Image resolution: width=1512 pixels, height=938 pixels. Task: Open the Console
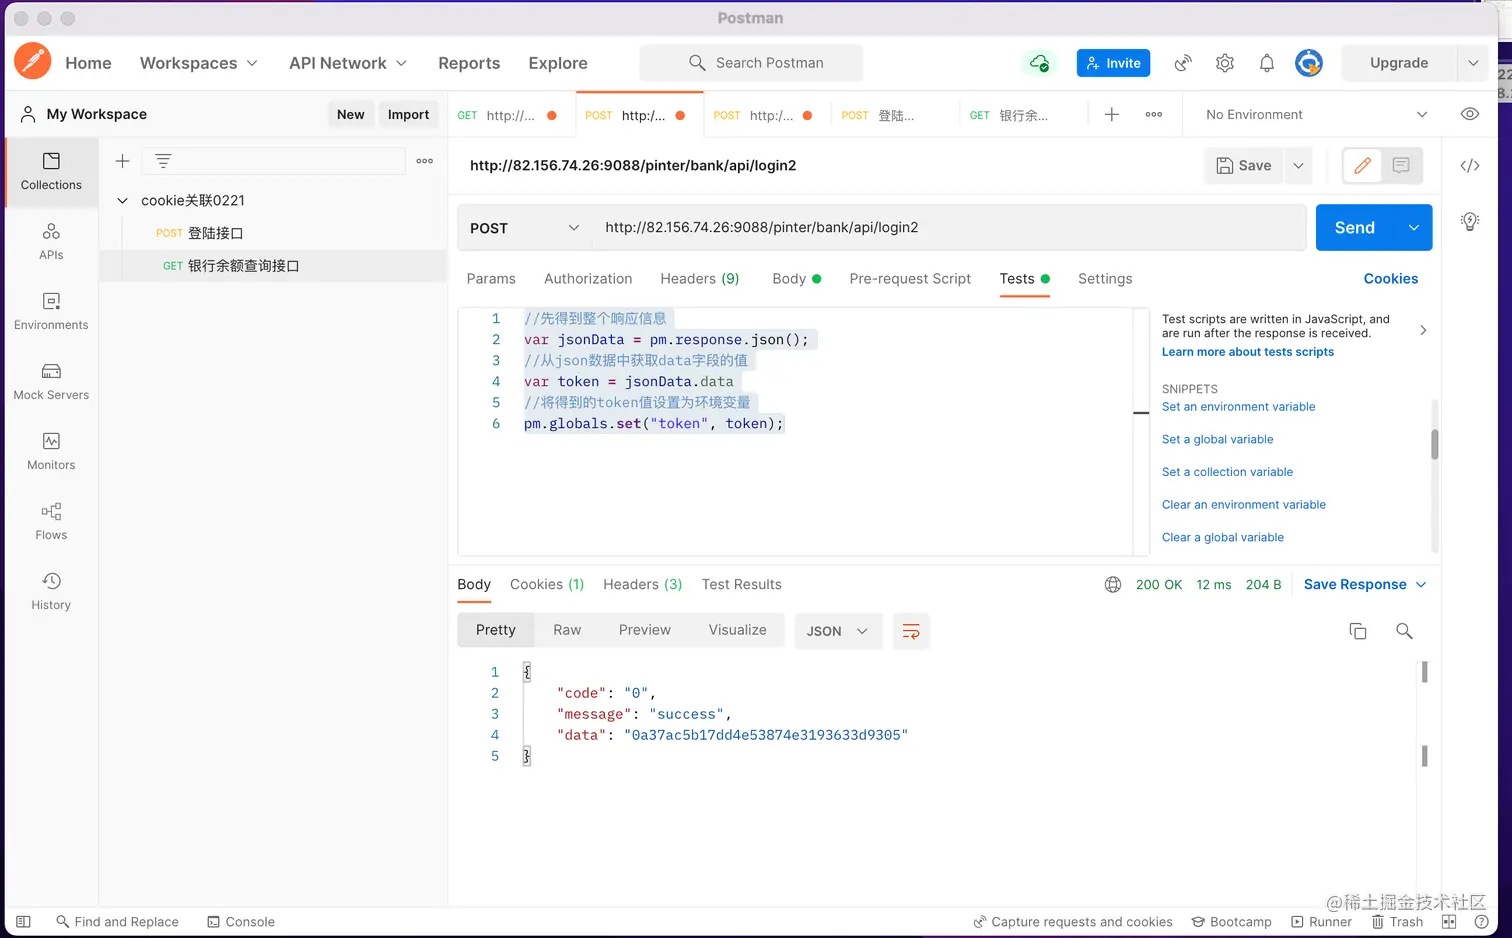pyautogui.click(x=240, y=922)
